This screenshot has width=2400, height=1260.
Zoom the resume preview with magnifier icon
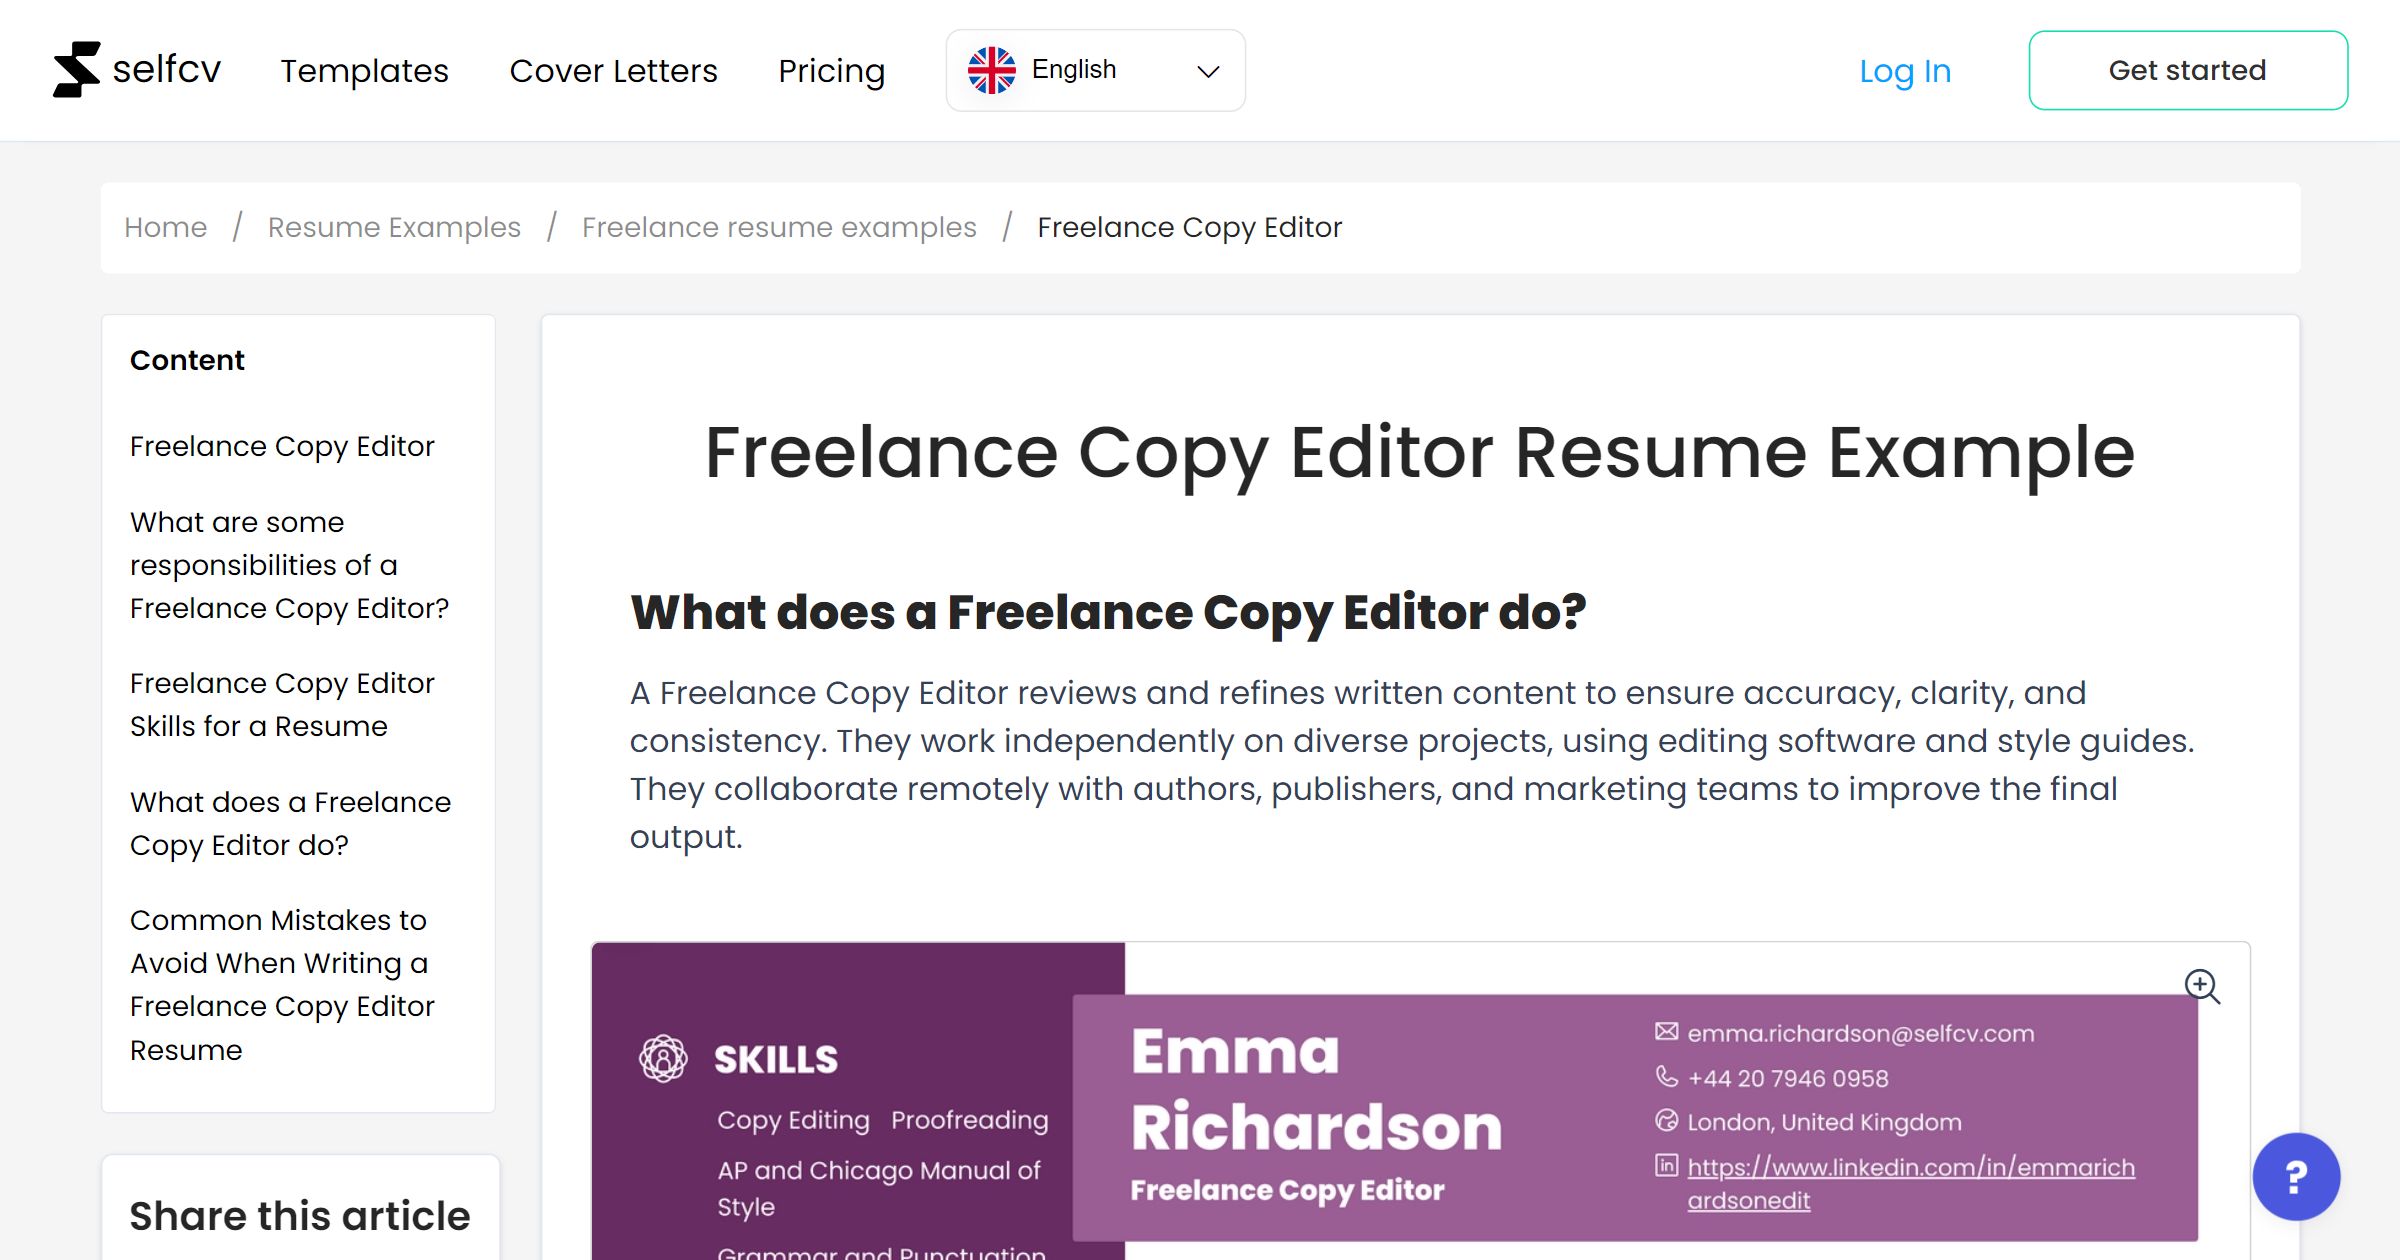2202,986
